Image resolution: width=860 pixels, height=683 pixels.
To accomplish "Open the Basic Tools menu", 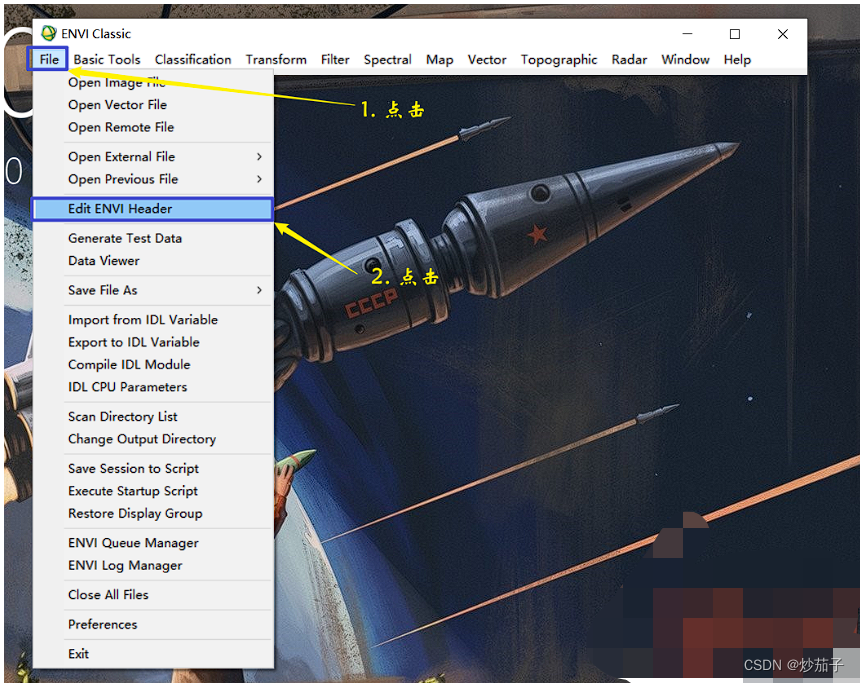I will [x=107, y=59].
